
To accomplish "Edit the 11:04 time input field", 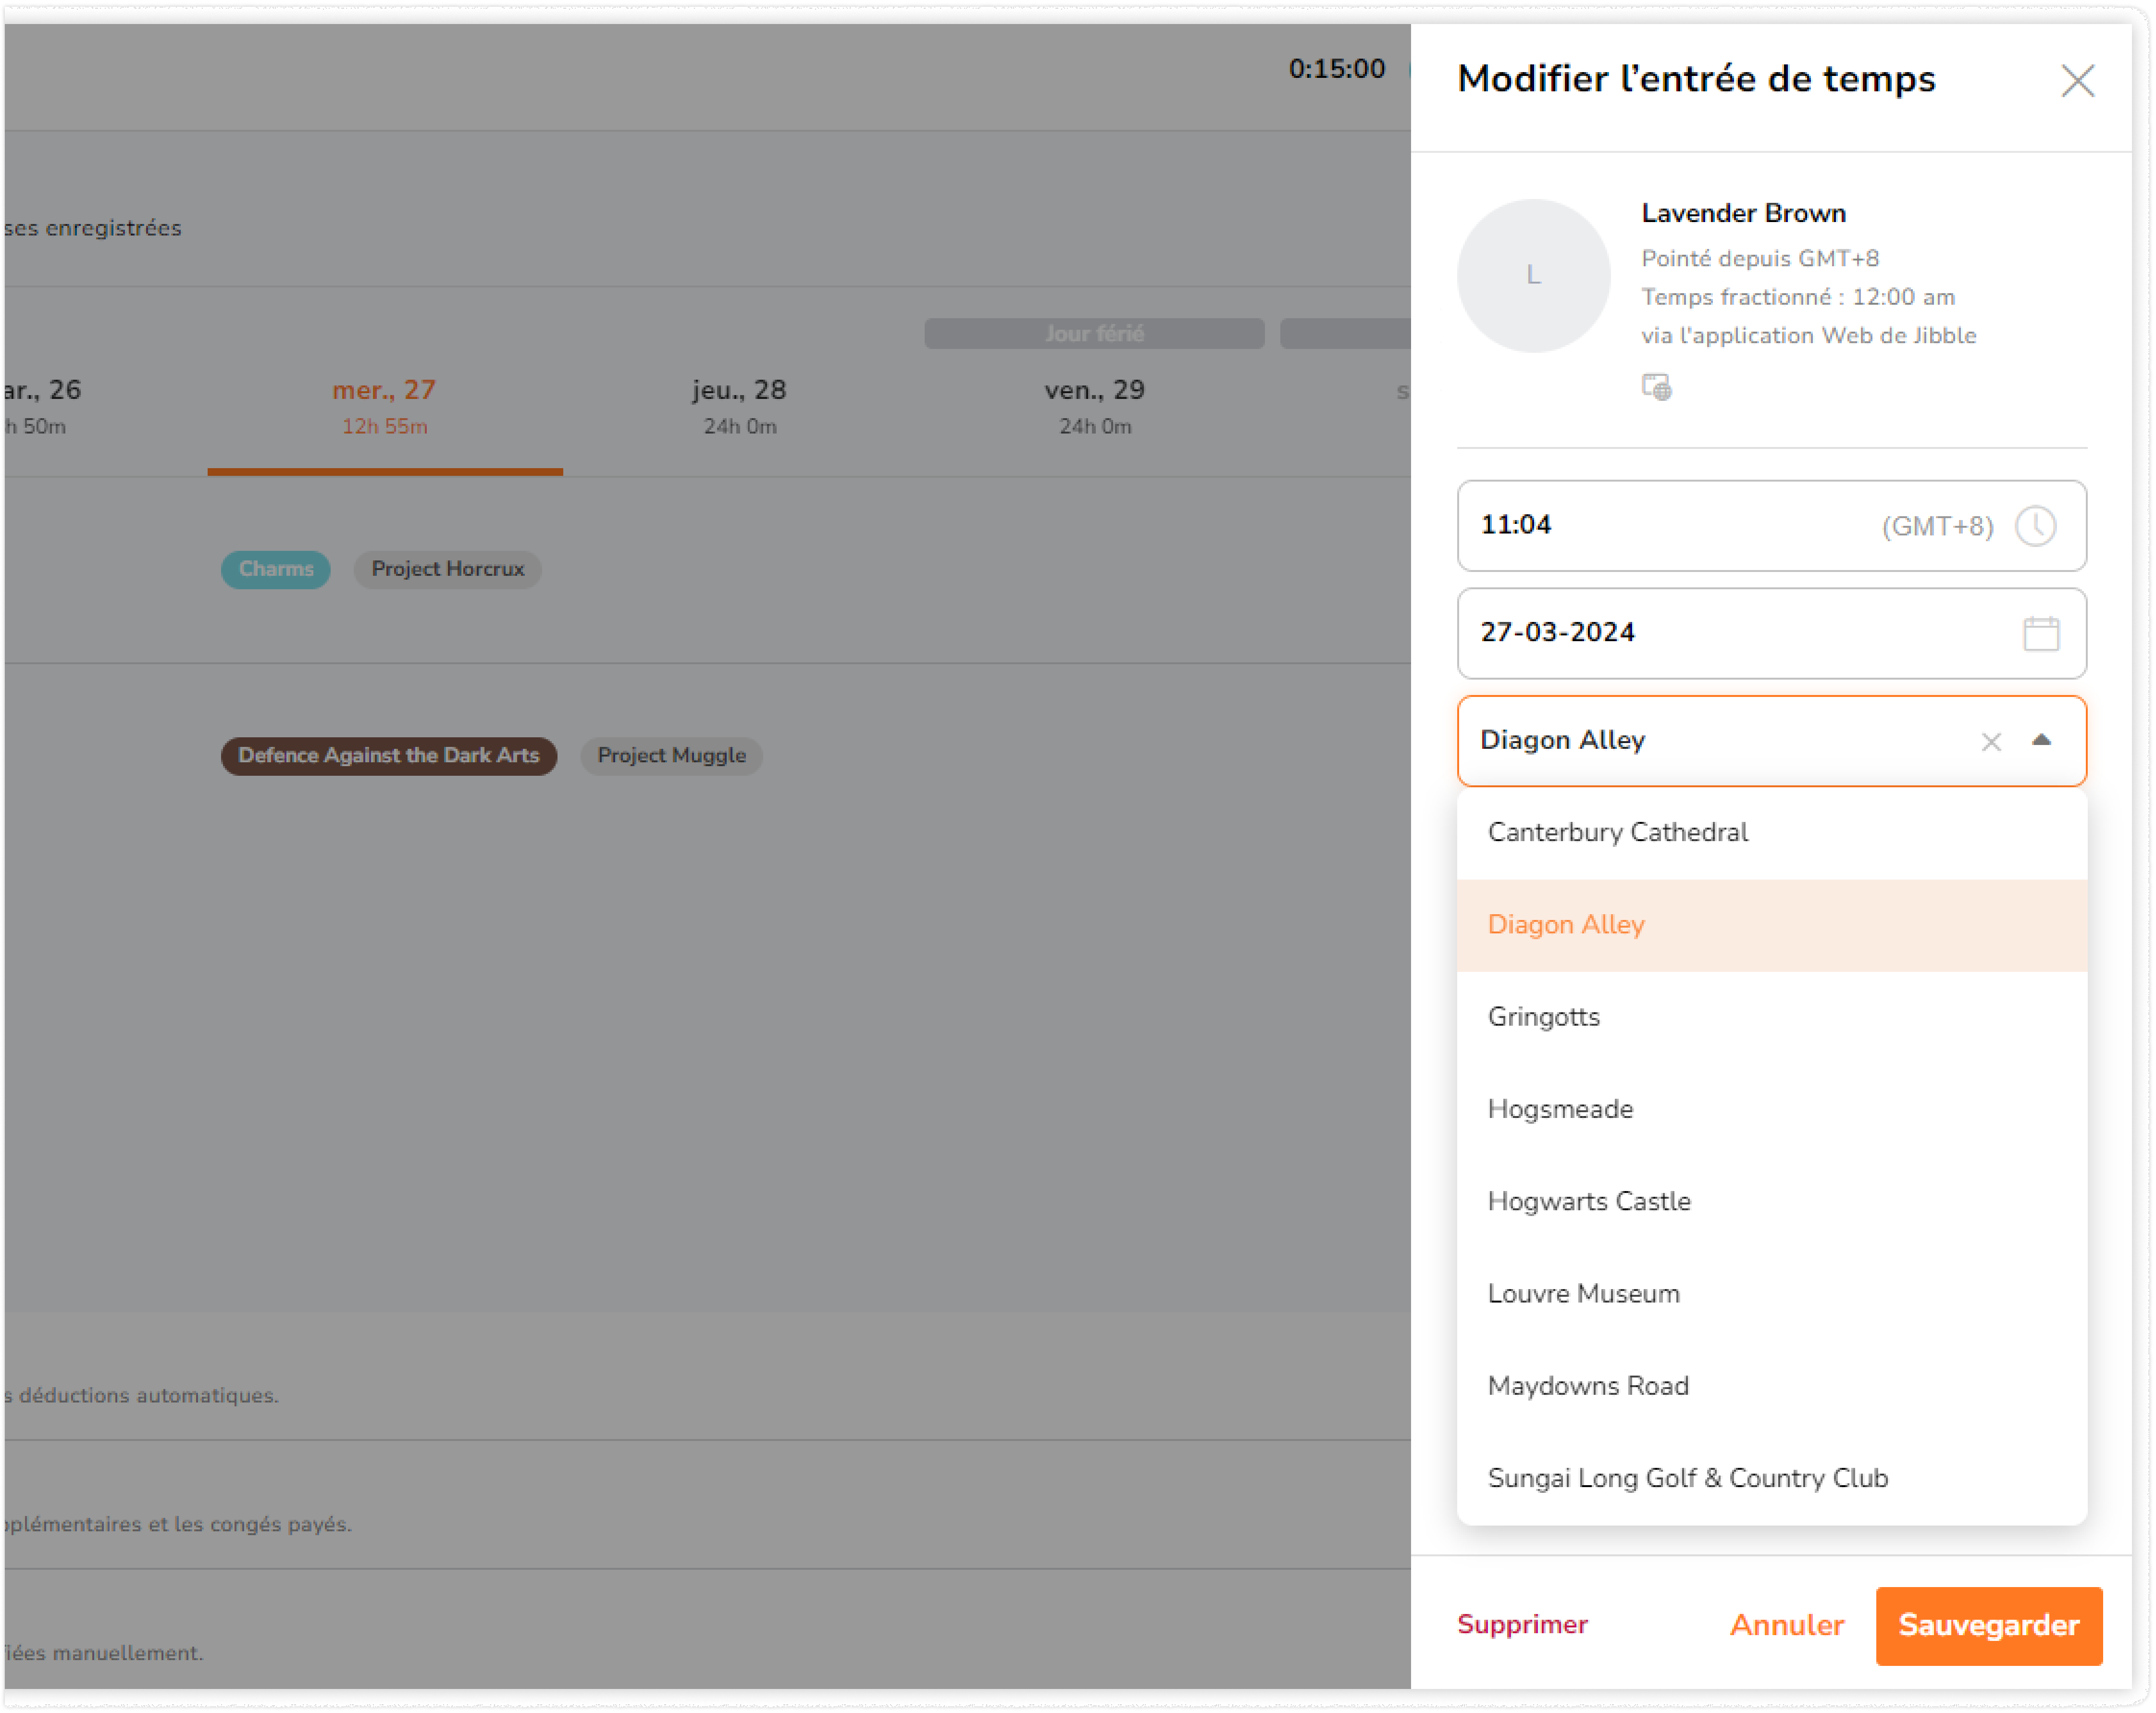I will [x=1771, y=526].
